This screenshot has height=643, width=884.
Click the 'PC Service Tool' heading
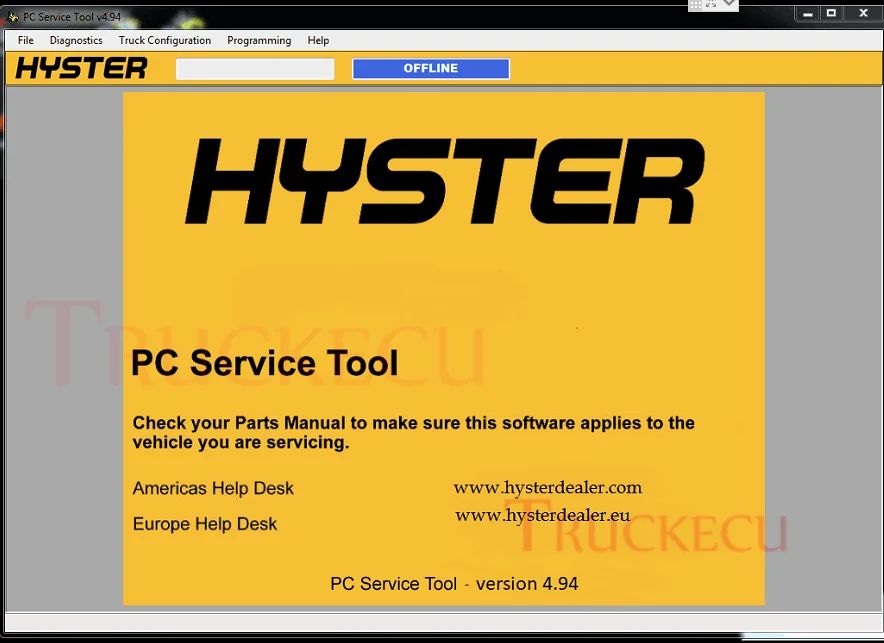(x=264, y=362)
